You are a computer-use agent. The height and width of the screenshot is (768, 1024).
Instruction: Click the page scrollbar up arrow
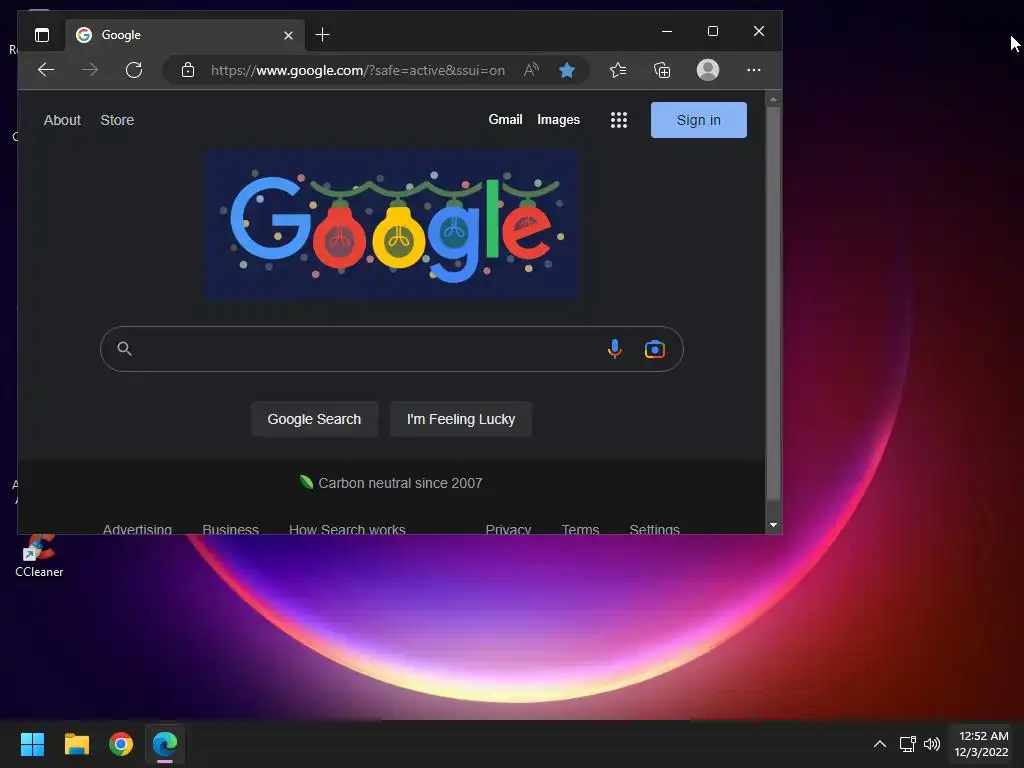point(773,100)
